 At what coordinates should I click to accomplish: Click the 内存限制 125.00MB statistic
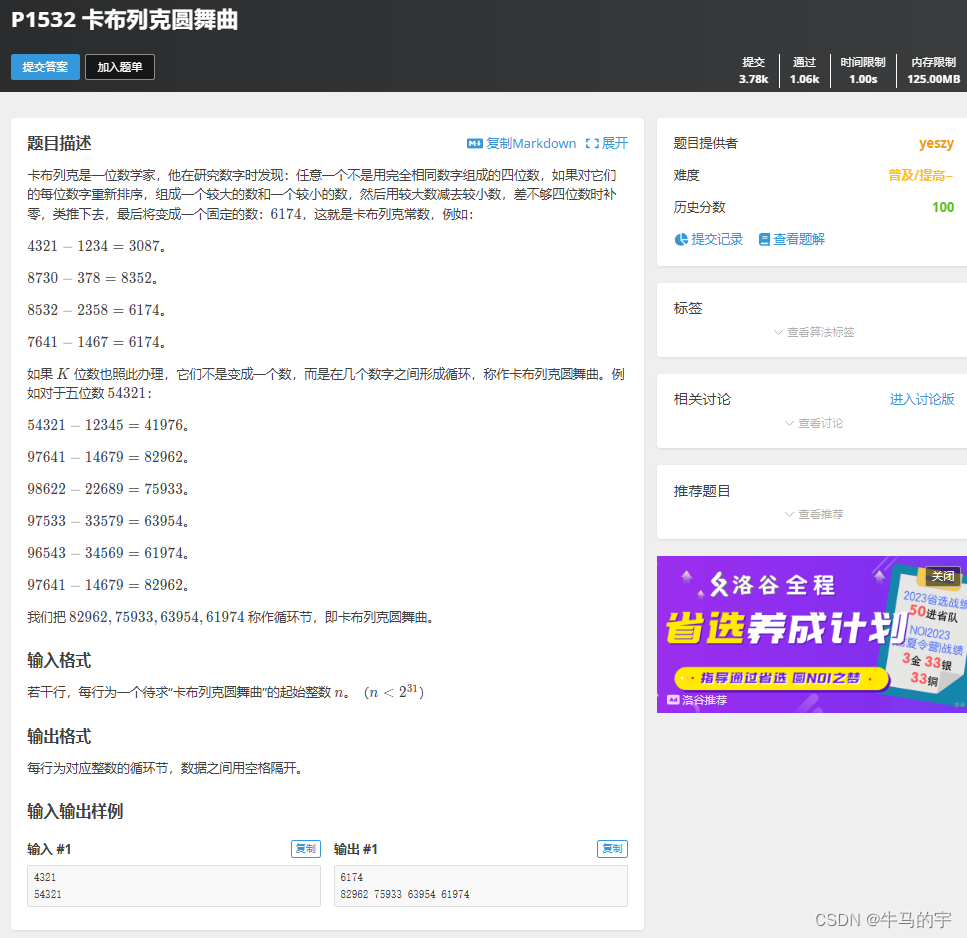(x=933, y=70)
